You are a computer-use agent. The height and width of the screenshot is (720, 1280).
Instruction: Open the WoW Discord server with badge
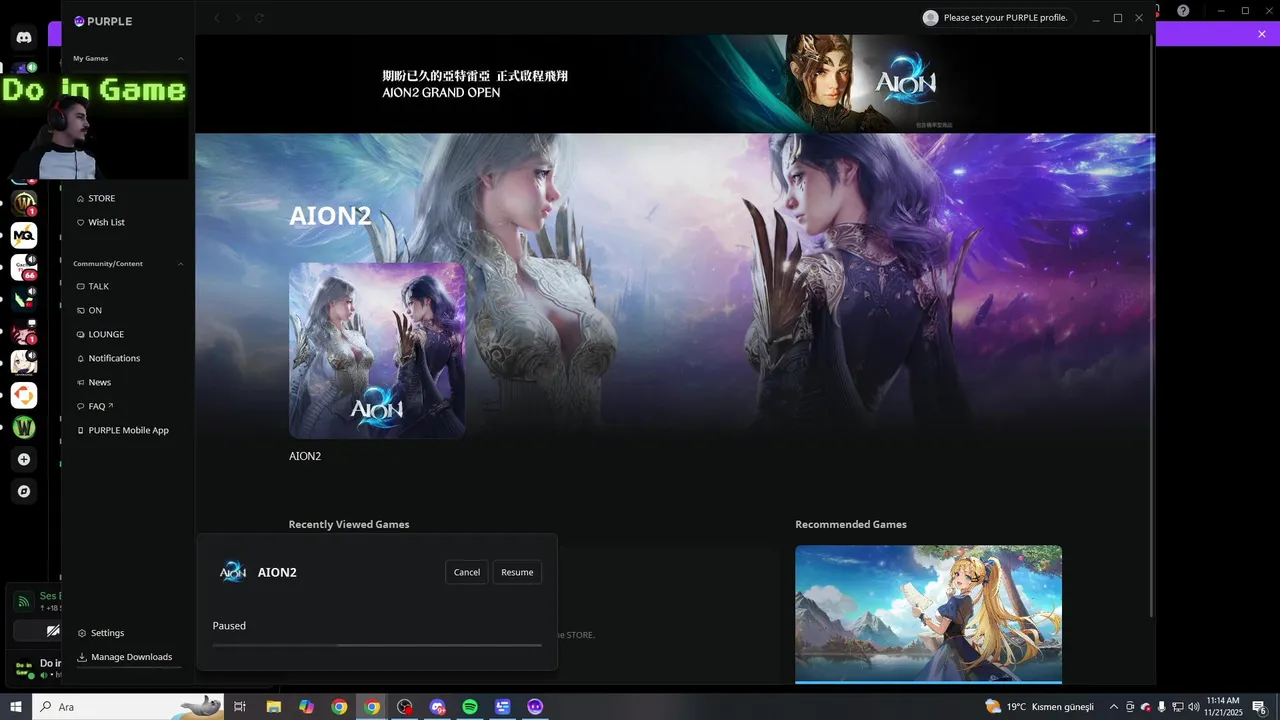point(24,204)
